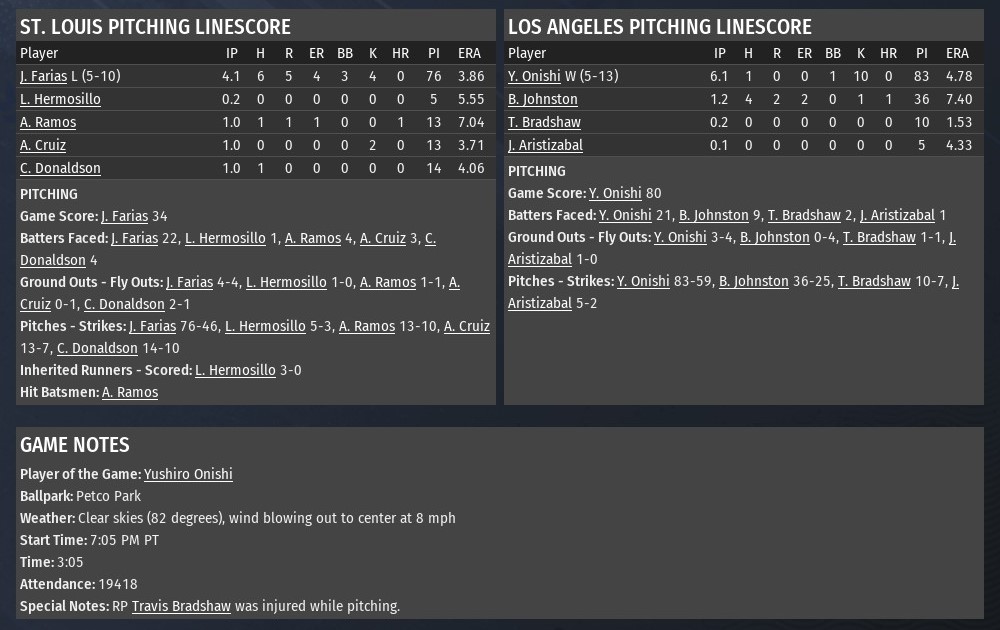The image size is (1000, 630).
Task: Click Y. Onishi beside Game Score 80
Action: click(x=615, y=193)
